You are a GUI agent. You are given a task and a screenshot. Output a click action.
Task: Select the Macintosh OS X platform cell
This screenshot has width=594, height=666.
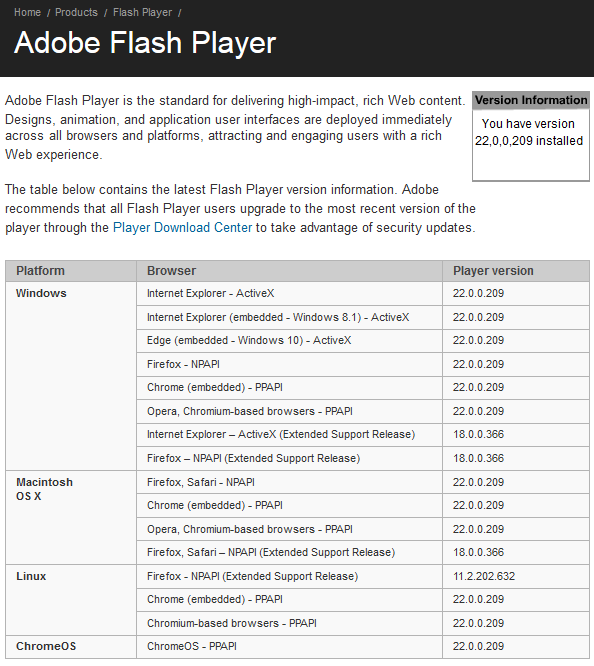coord(71,517)
